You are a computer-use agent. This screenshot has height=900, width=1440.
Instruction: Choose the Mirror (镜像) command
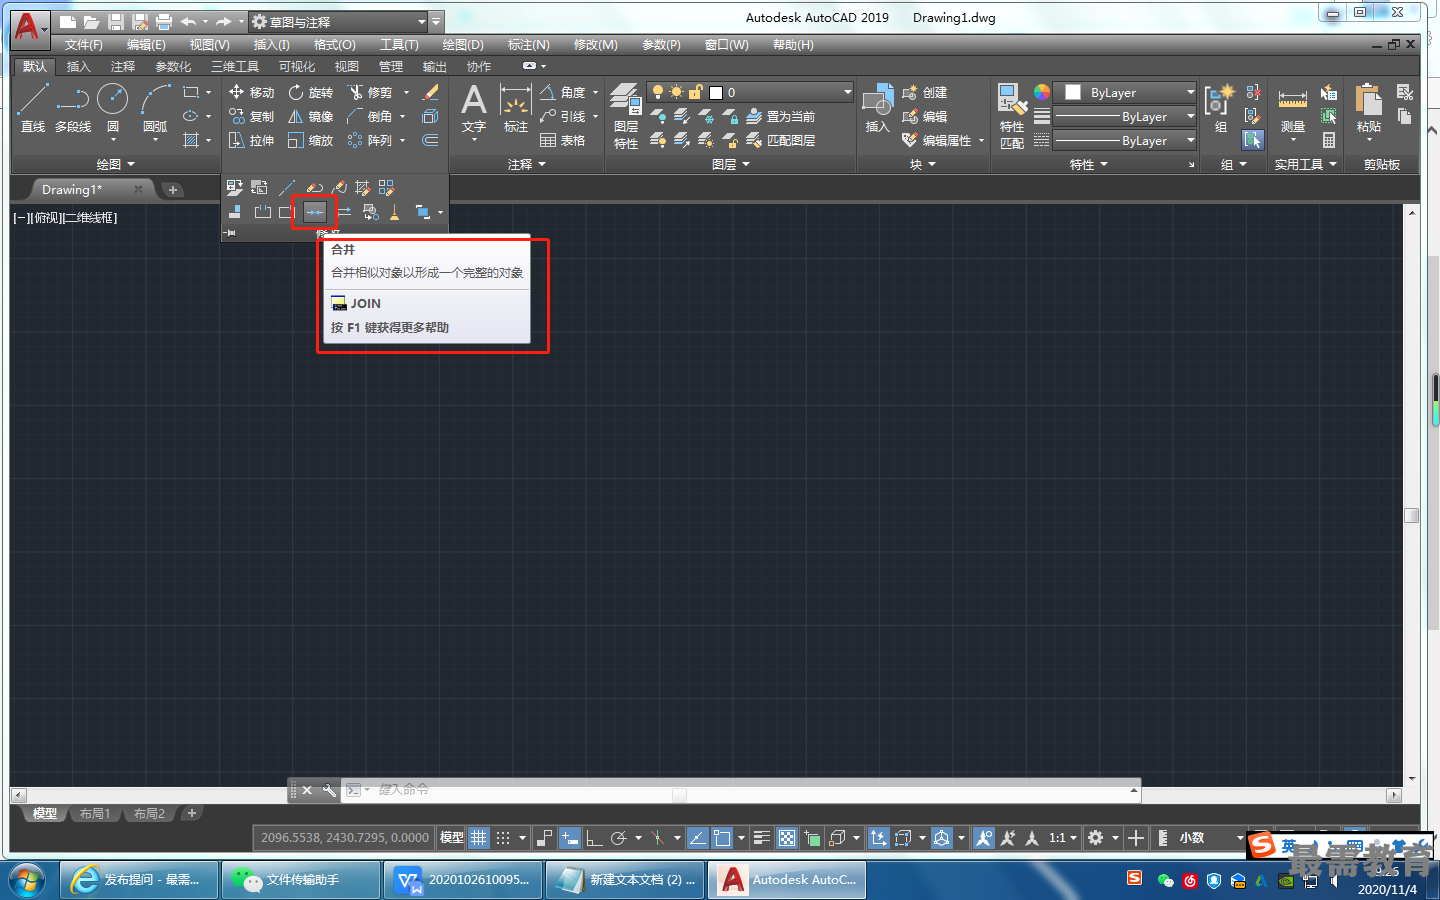click(311, 116)
